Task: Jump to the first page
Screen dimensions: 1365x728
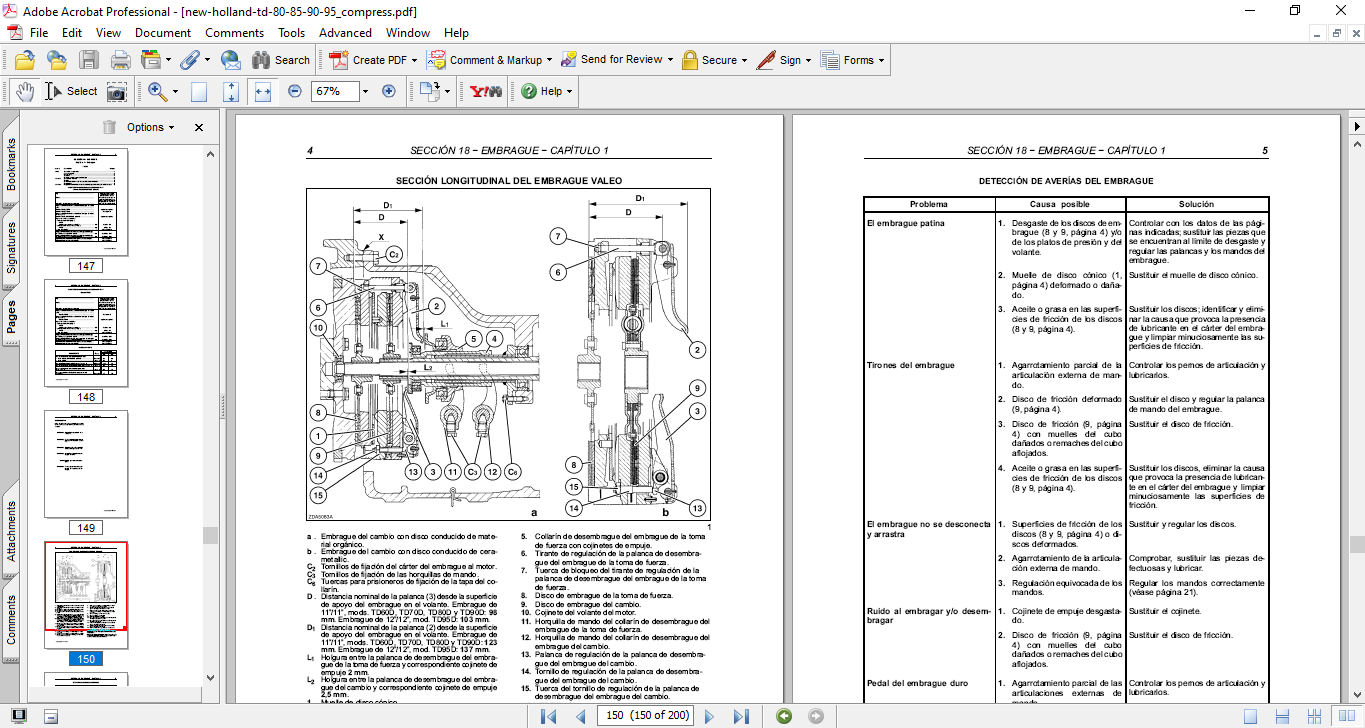Action: [x=548, y=716]
